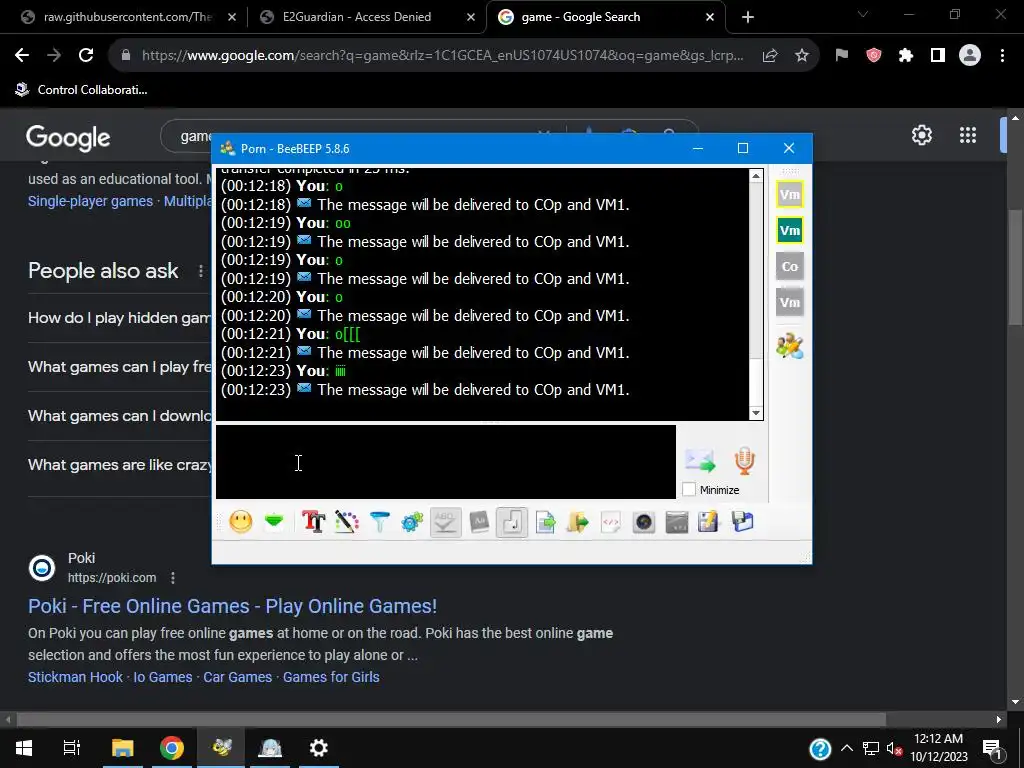1024x768 pixels.
Task: Toggle the Chrome side panel
Action: point(938,56)
